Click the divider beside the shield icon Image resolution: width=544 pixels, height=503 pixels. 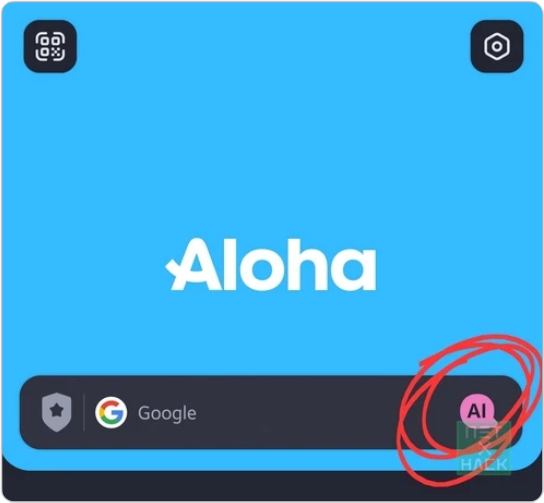click(x=84, y=412)
